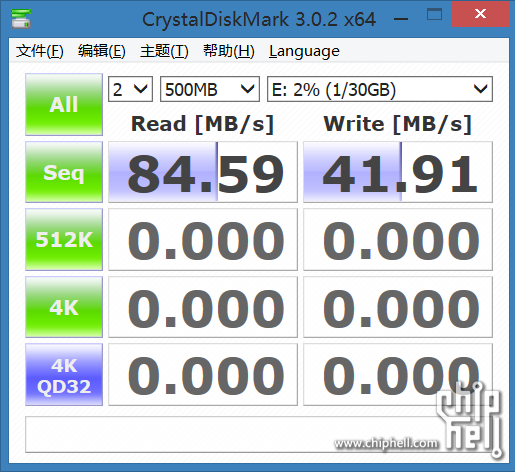
Task: Click the Seq write result 41.91
Action: 398,172
